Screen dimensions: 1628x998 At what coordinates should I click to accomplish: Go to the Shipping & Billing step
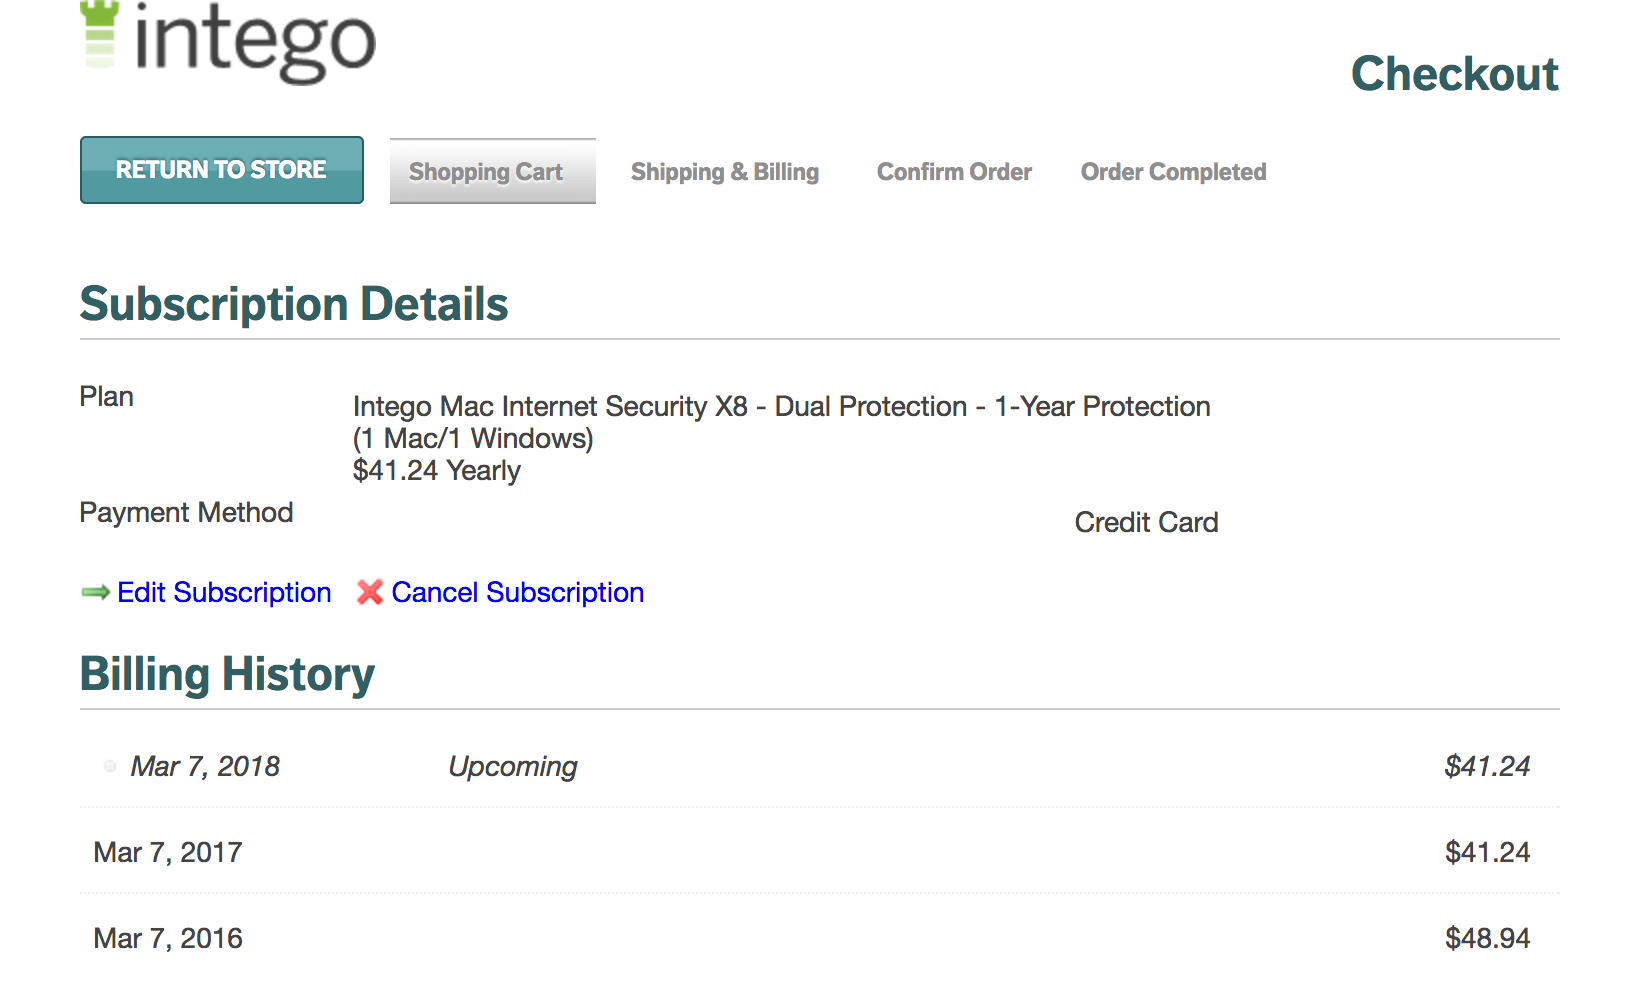(725, 172)
